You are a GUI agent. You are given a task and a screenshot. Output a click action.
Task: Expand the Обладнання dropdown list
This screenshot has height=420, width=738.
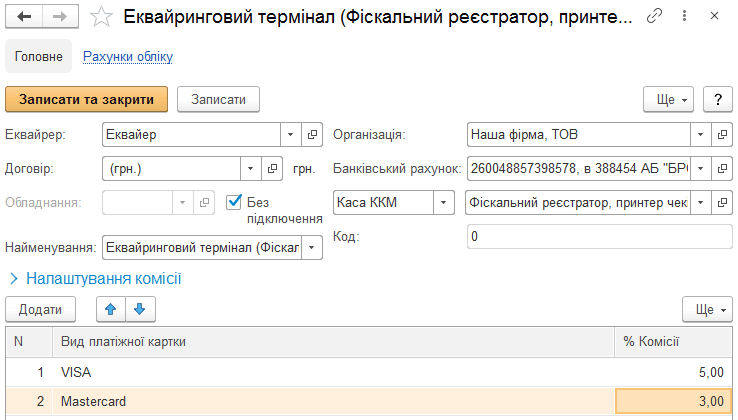(183, 202)
